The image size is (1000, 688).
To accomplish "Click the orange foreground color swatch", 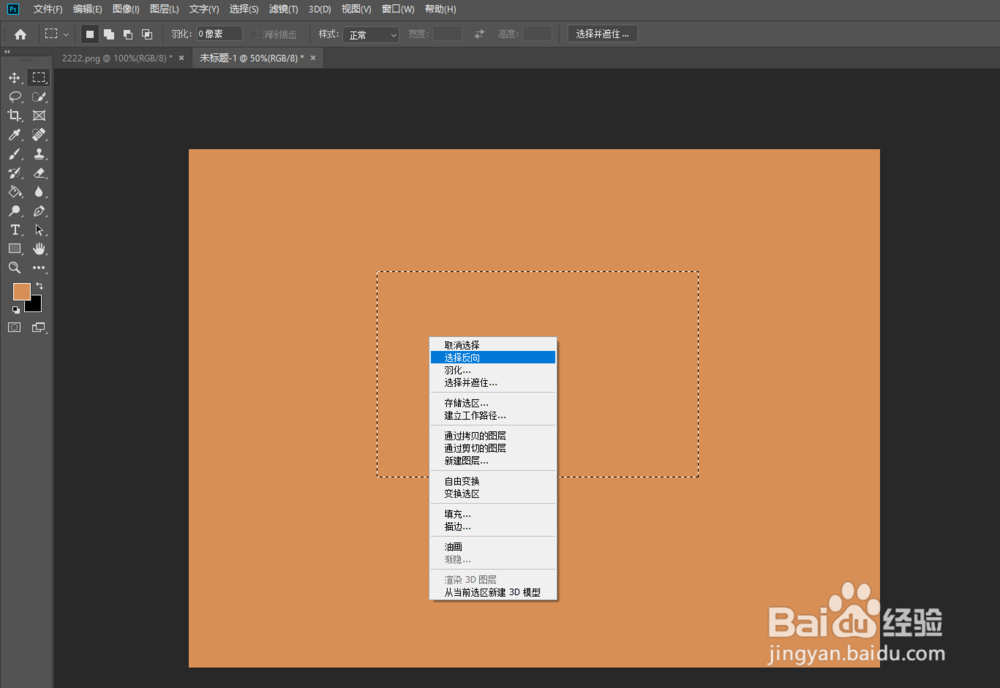I will [x=20, y=291].
